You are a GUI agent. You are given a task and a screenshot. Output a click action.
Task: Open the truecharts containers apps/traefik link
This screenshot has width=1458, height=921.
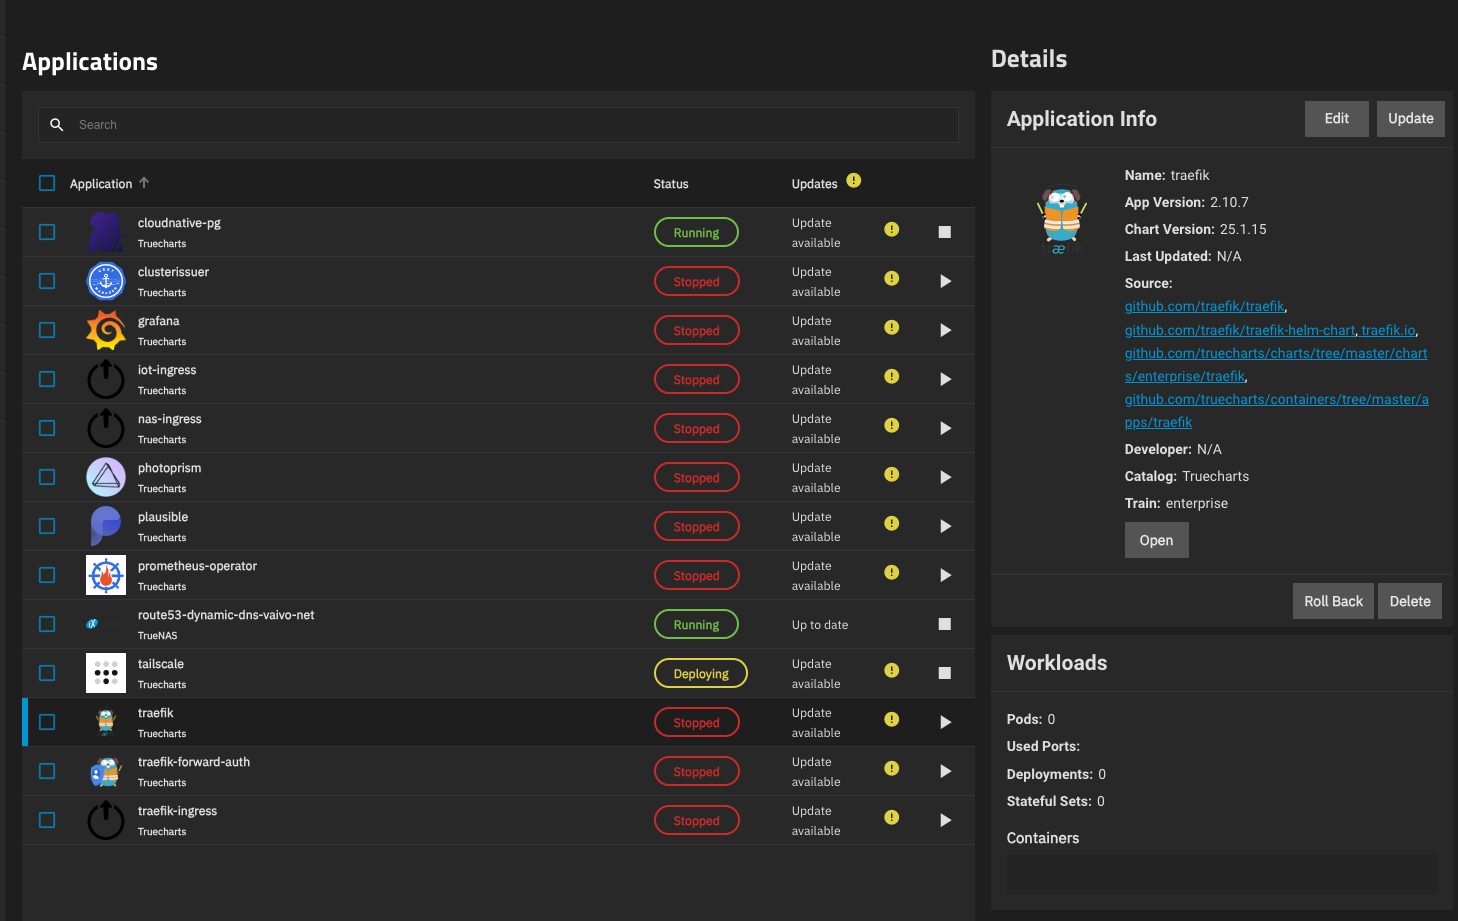click(1277, 411)
